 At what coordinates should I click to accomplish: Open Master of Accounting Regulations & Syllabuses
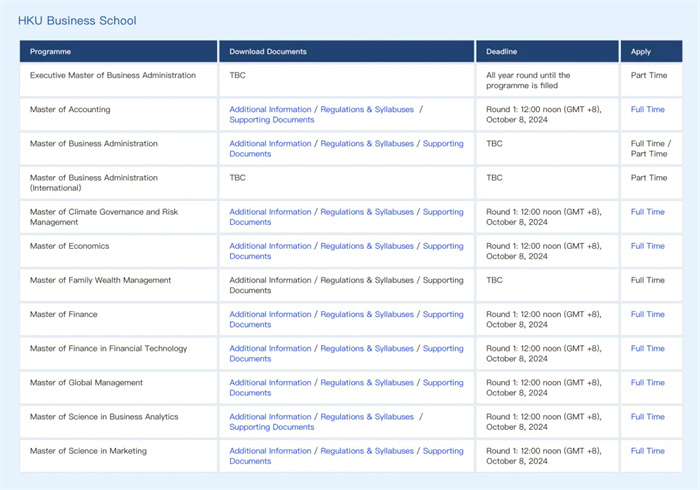[x=367, y=109]
